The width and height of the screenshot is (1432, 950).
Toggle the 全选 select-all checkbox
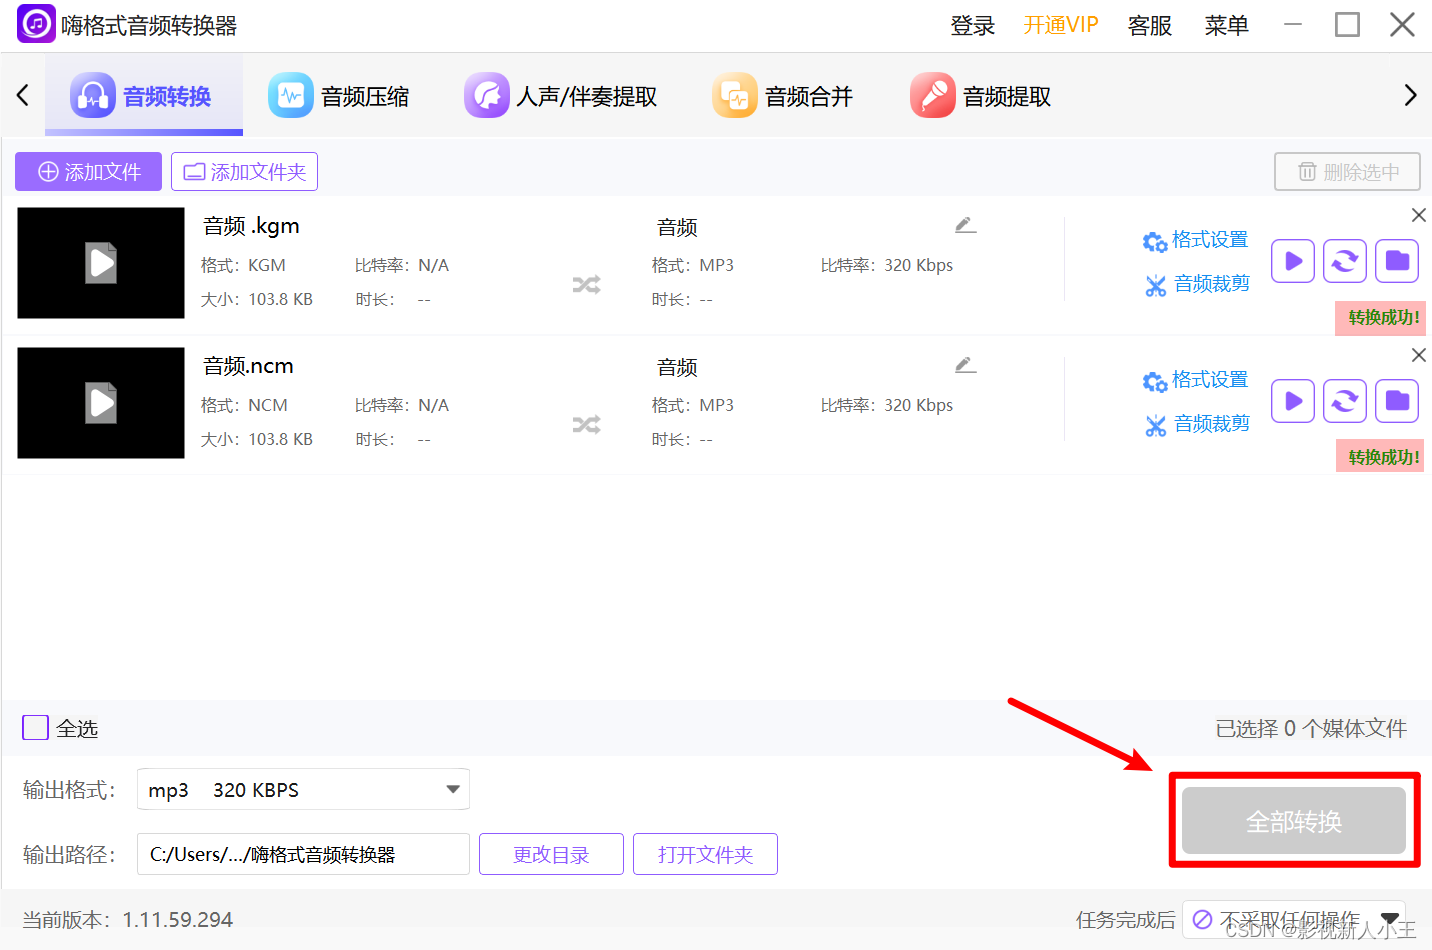pos(36,728)
